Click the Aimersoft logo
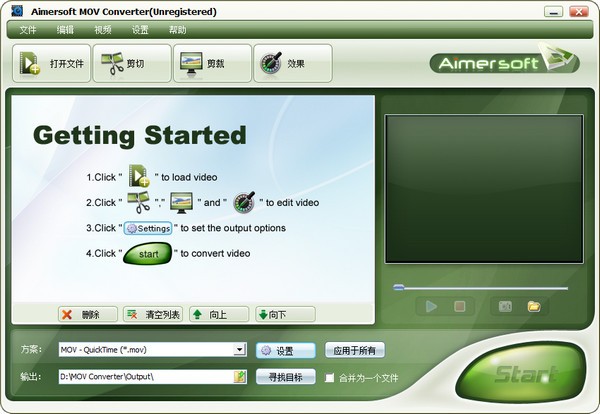Viewport: 600px width, 414px height. click(x=504, y=61)
